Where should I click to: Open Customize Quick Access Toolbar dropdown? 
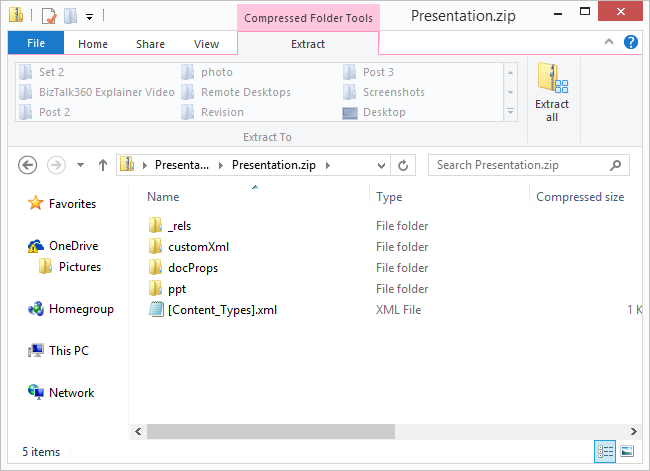coord(89,17)
